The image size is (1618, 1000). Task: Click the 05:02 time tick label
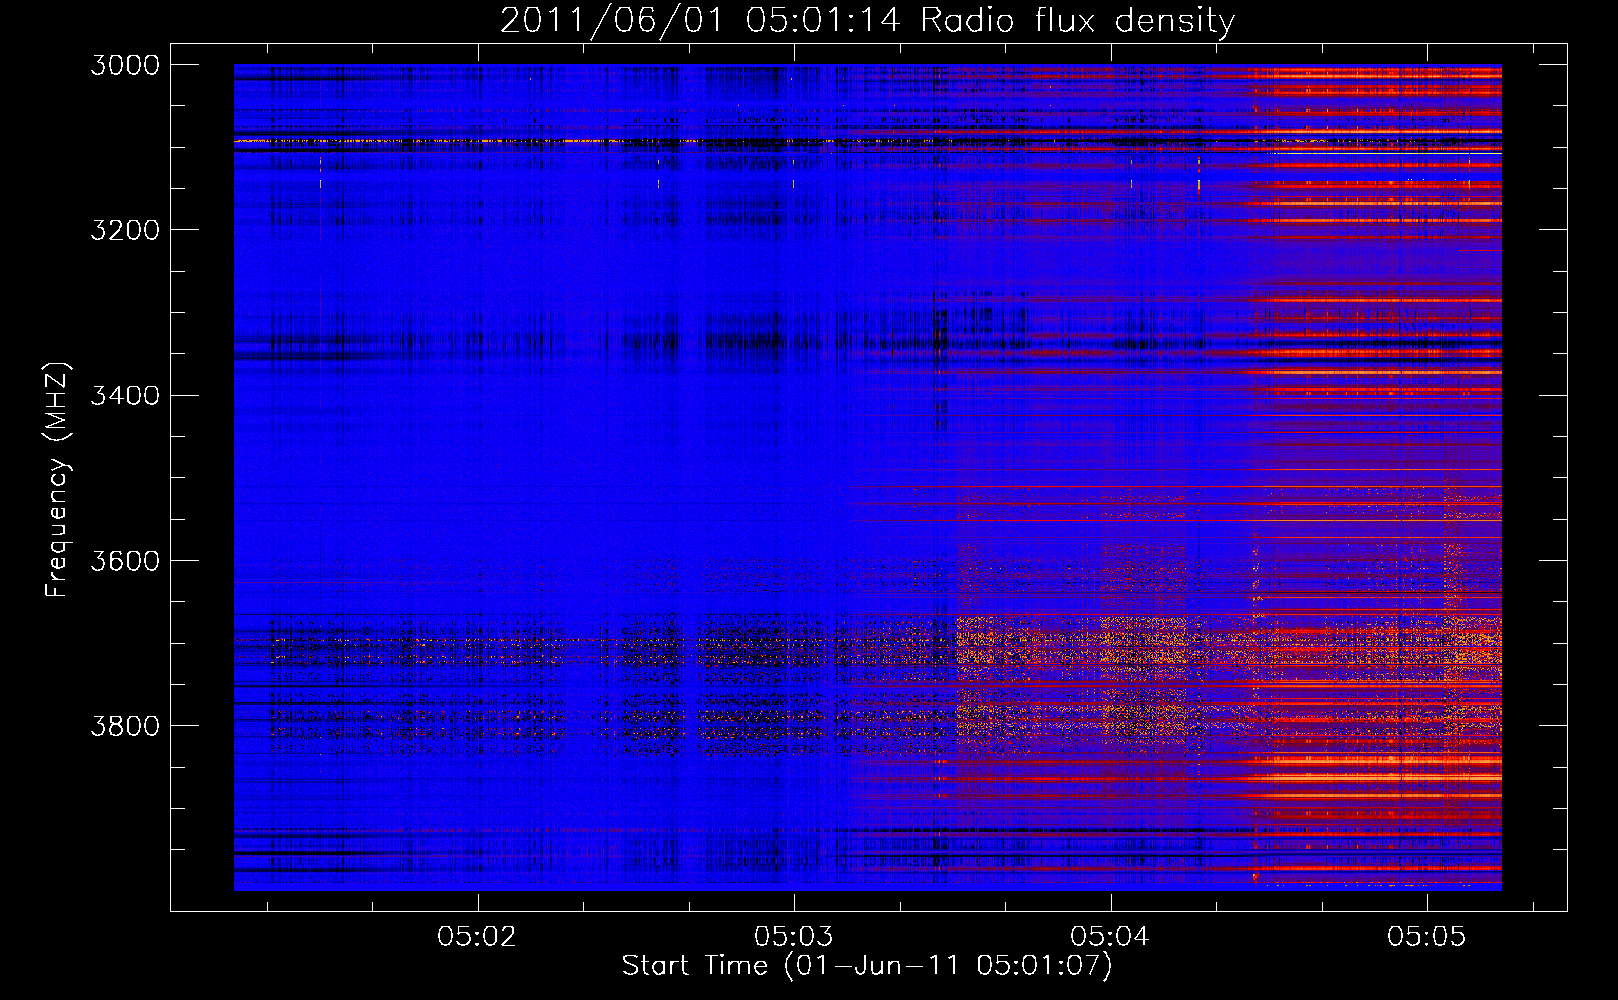point(477,936)
